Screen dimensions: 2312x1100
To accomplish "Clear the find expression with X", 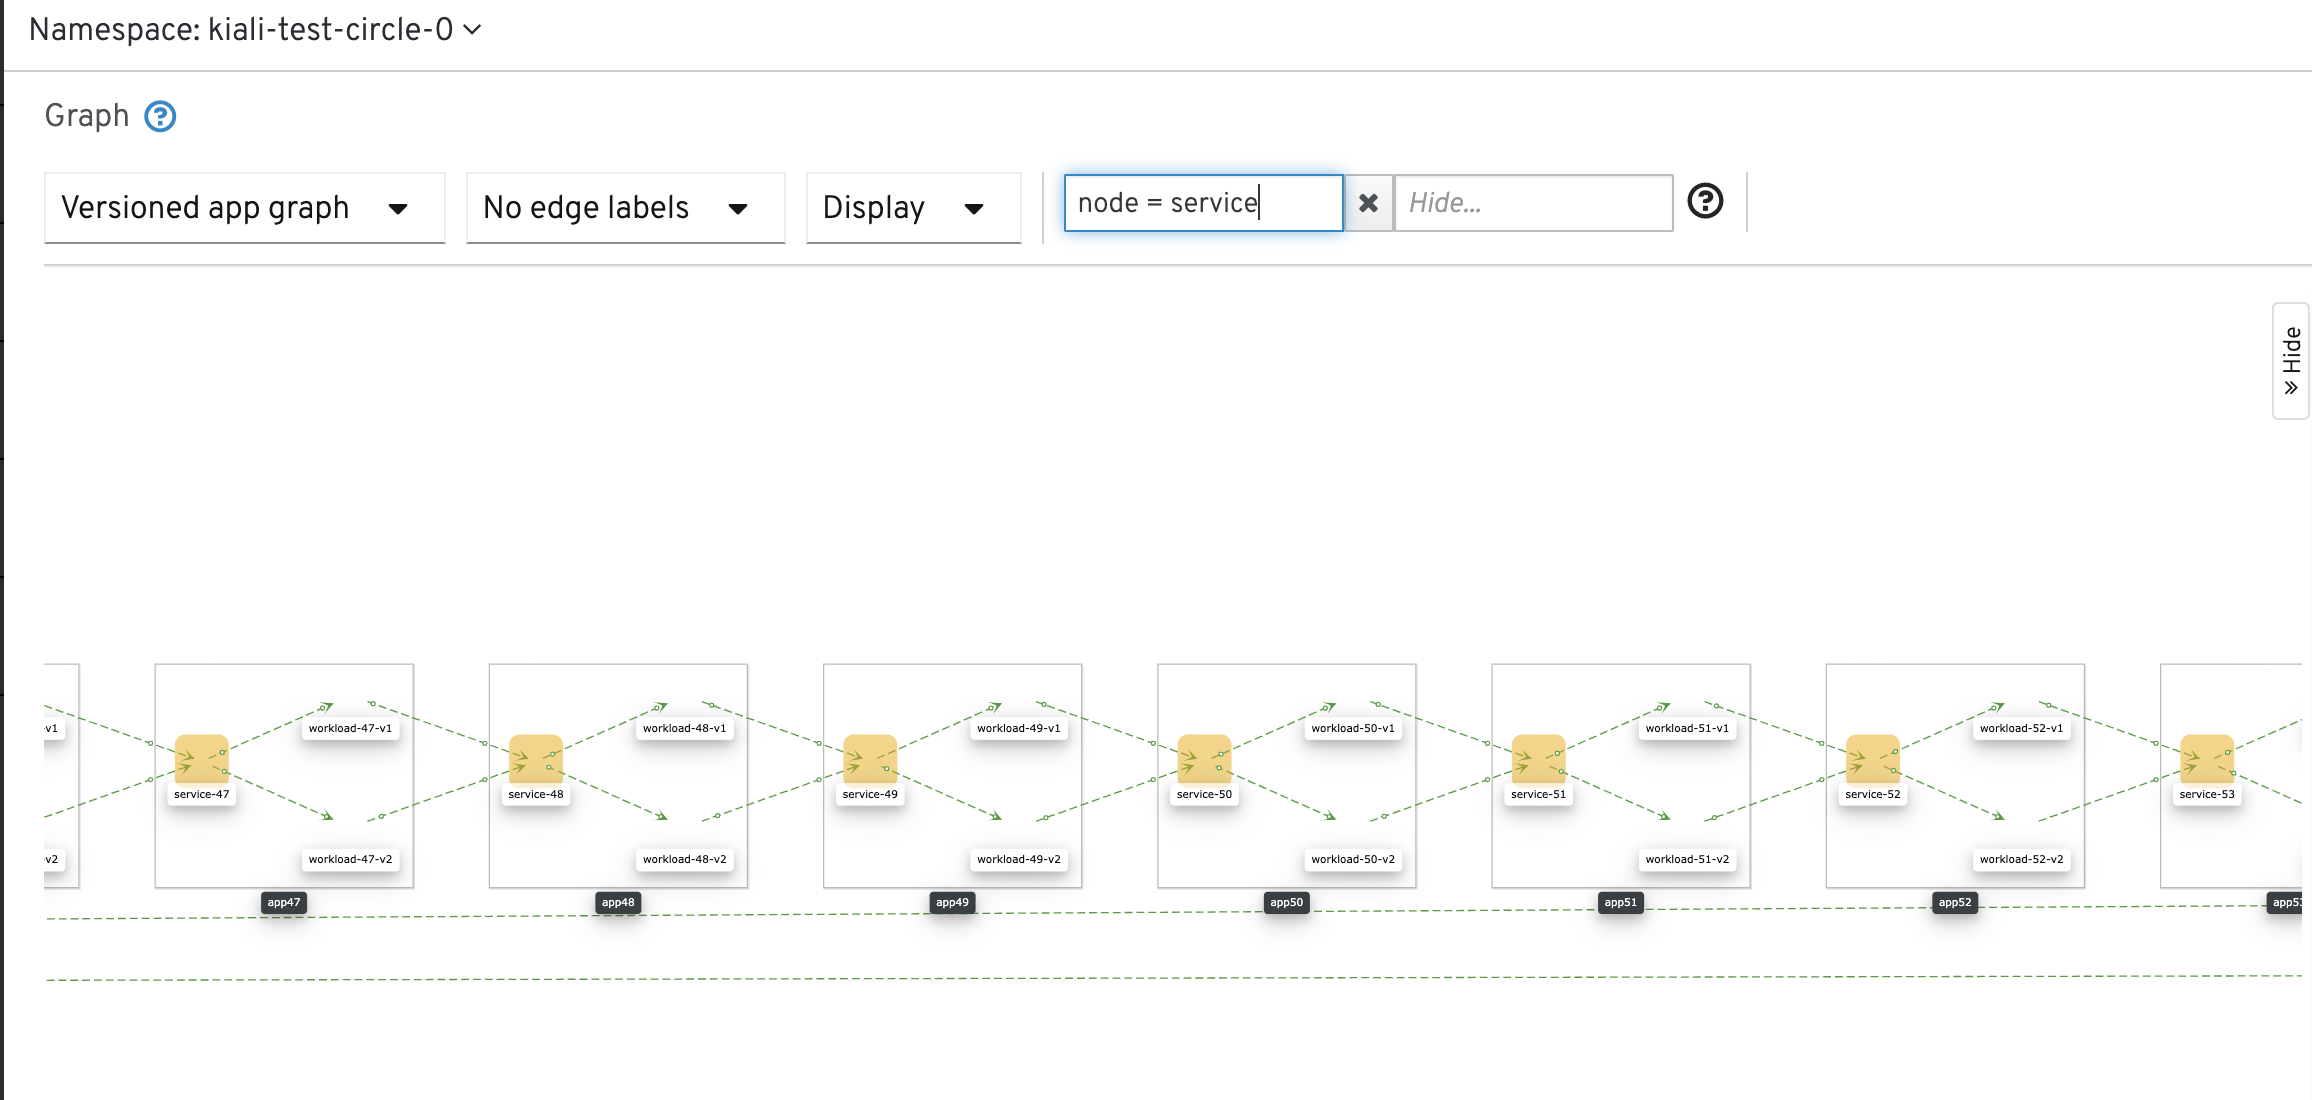I will click(x=1368, y=203).
